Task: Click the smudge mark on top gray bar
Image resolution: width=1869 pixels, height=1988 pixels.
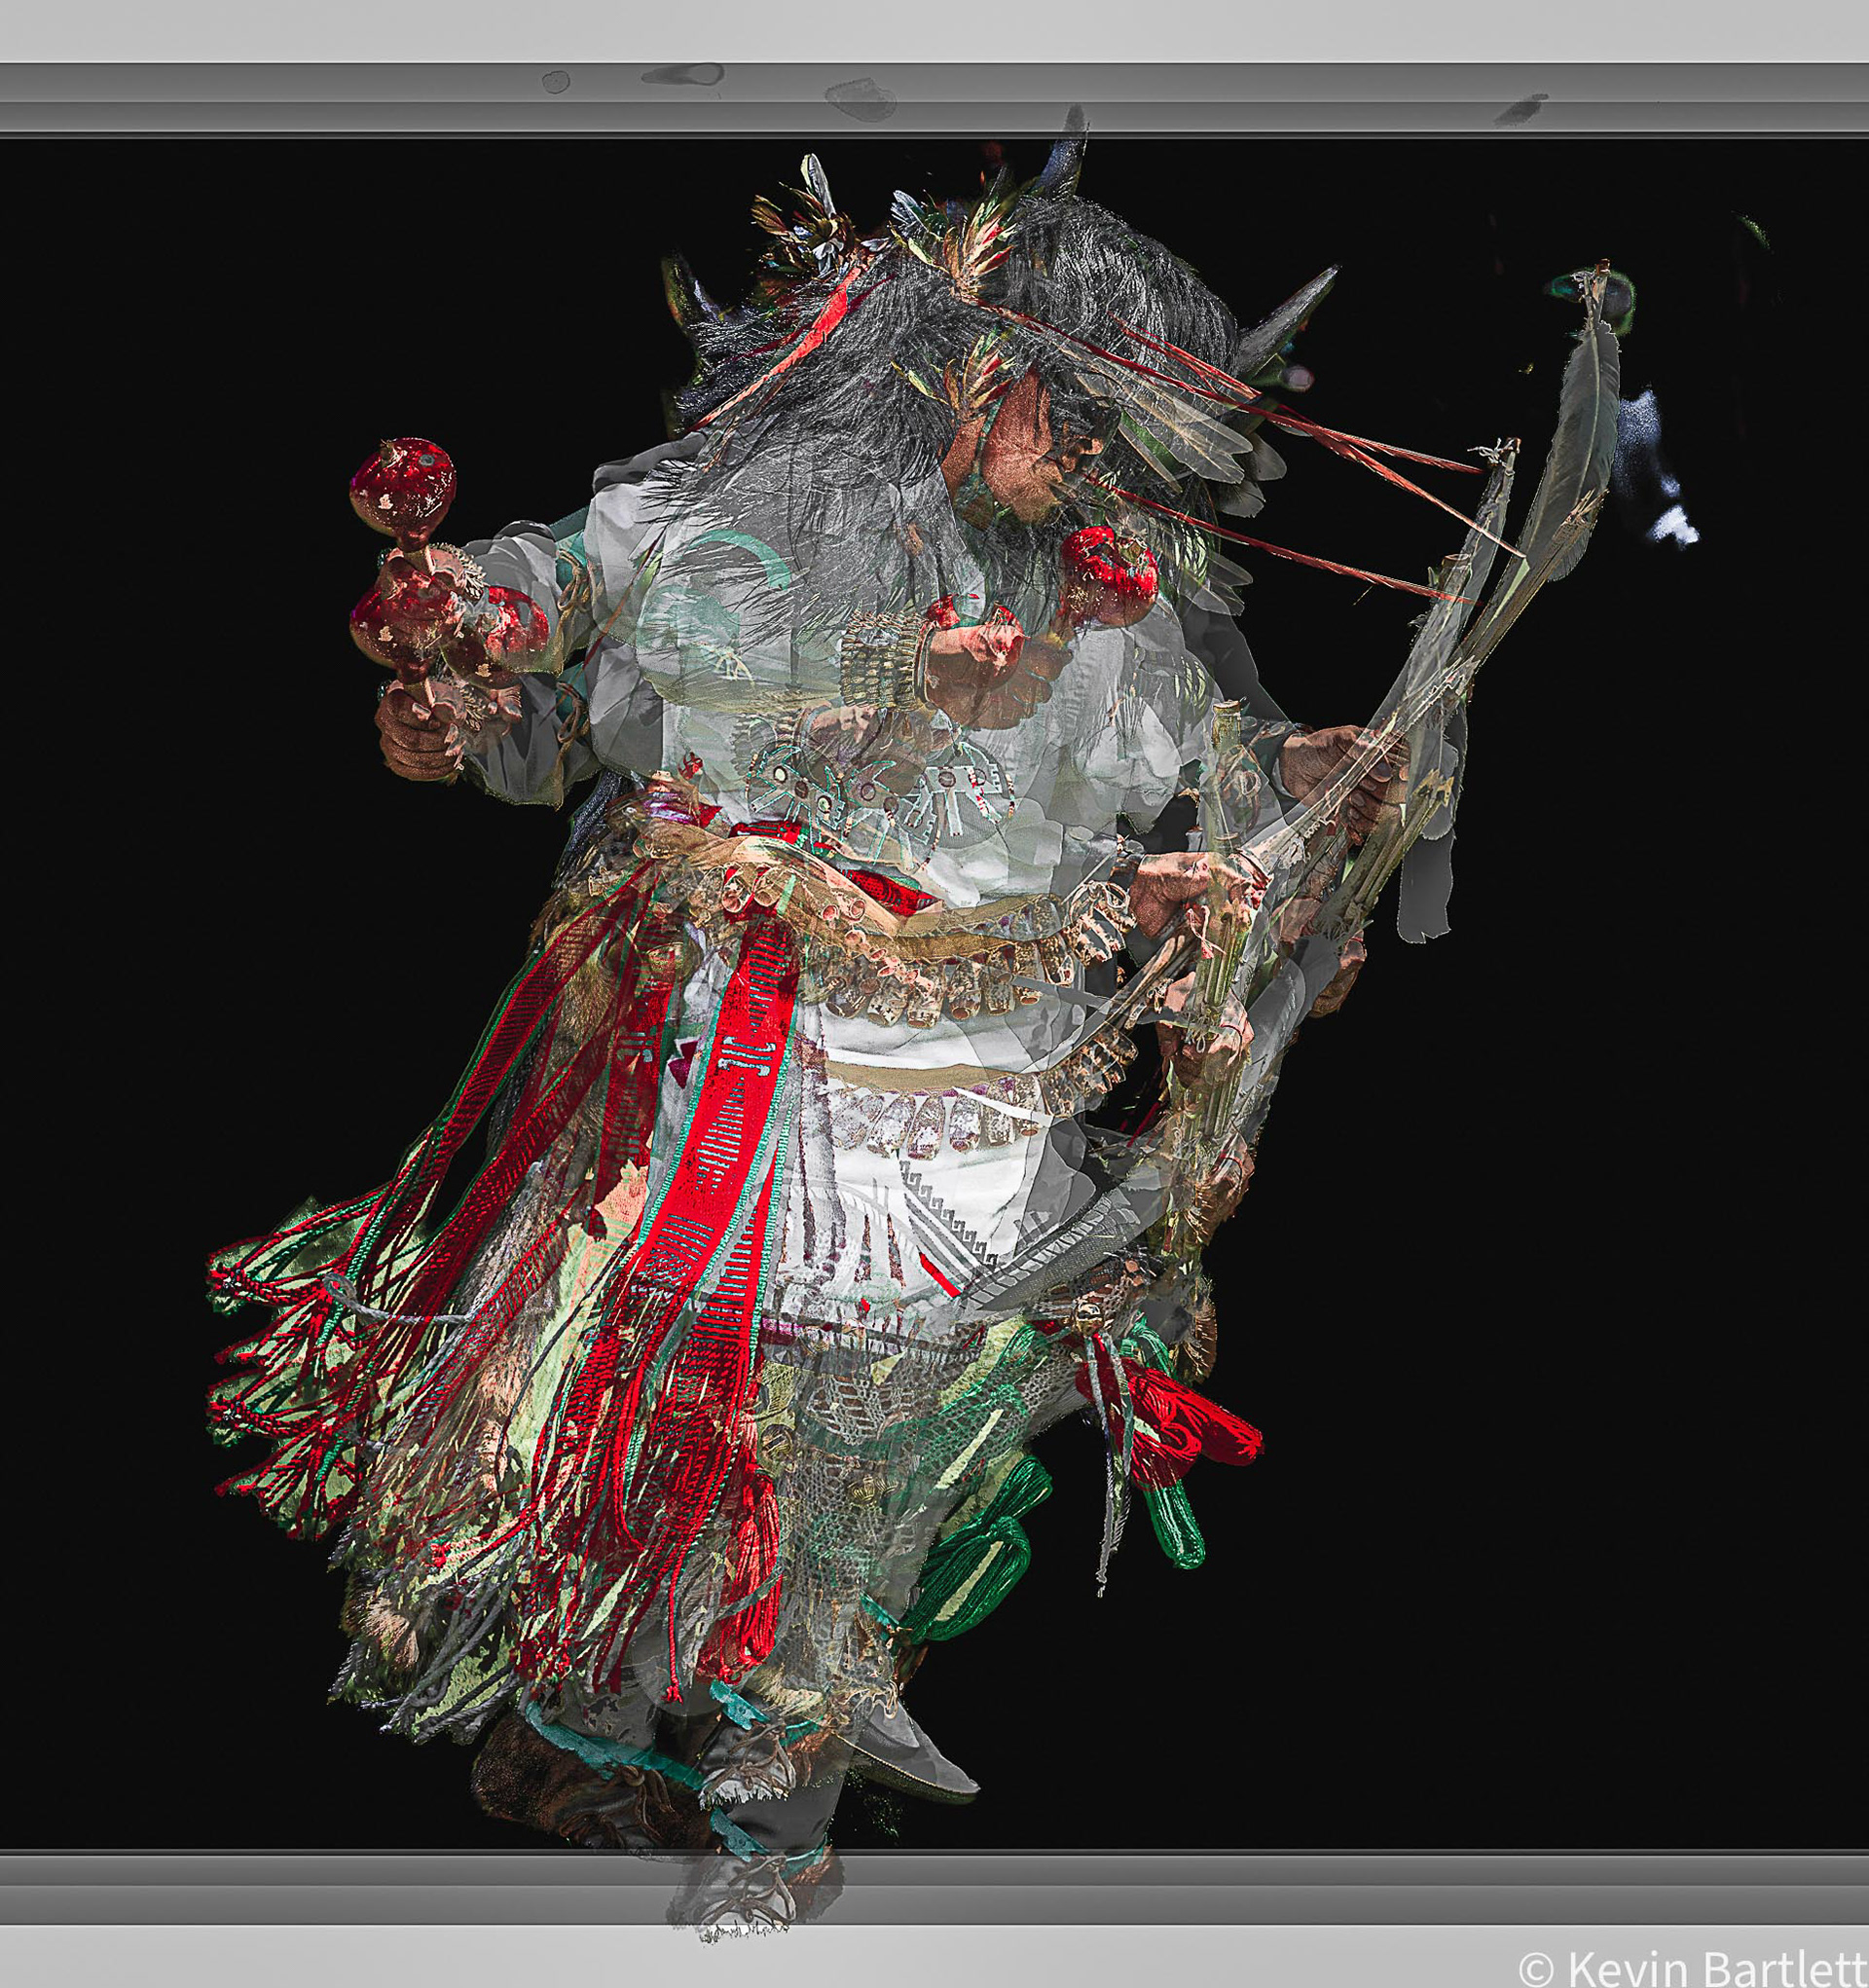Action: point(683,73)
